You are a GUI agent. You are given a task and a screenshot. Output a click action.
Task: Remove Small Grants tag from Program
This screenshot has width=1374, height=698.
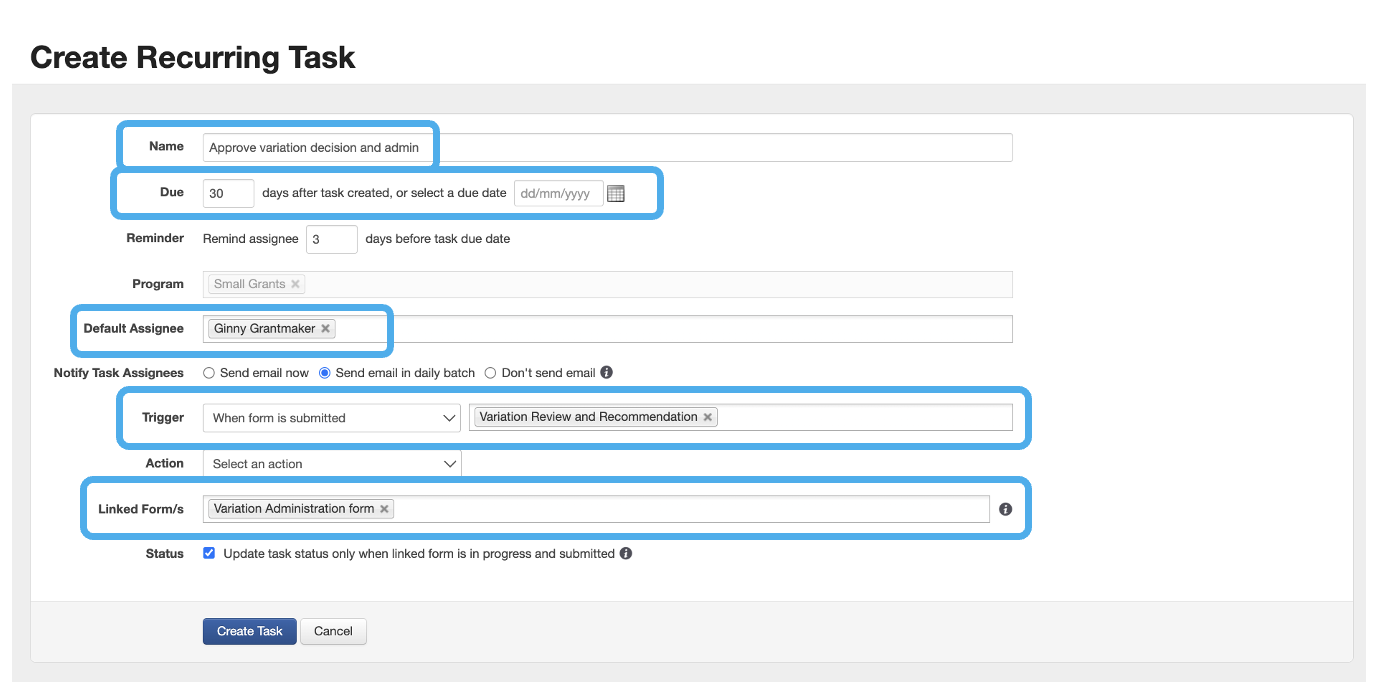click(x=295, y=284)
